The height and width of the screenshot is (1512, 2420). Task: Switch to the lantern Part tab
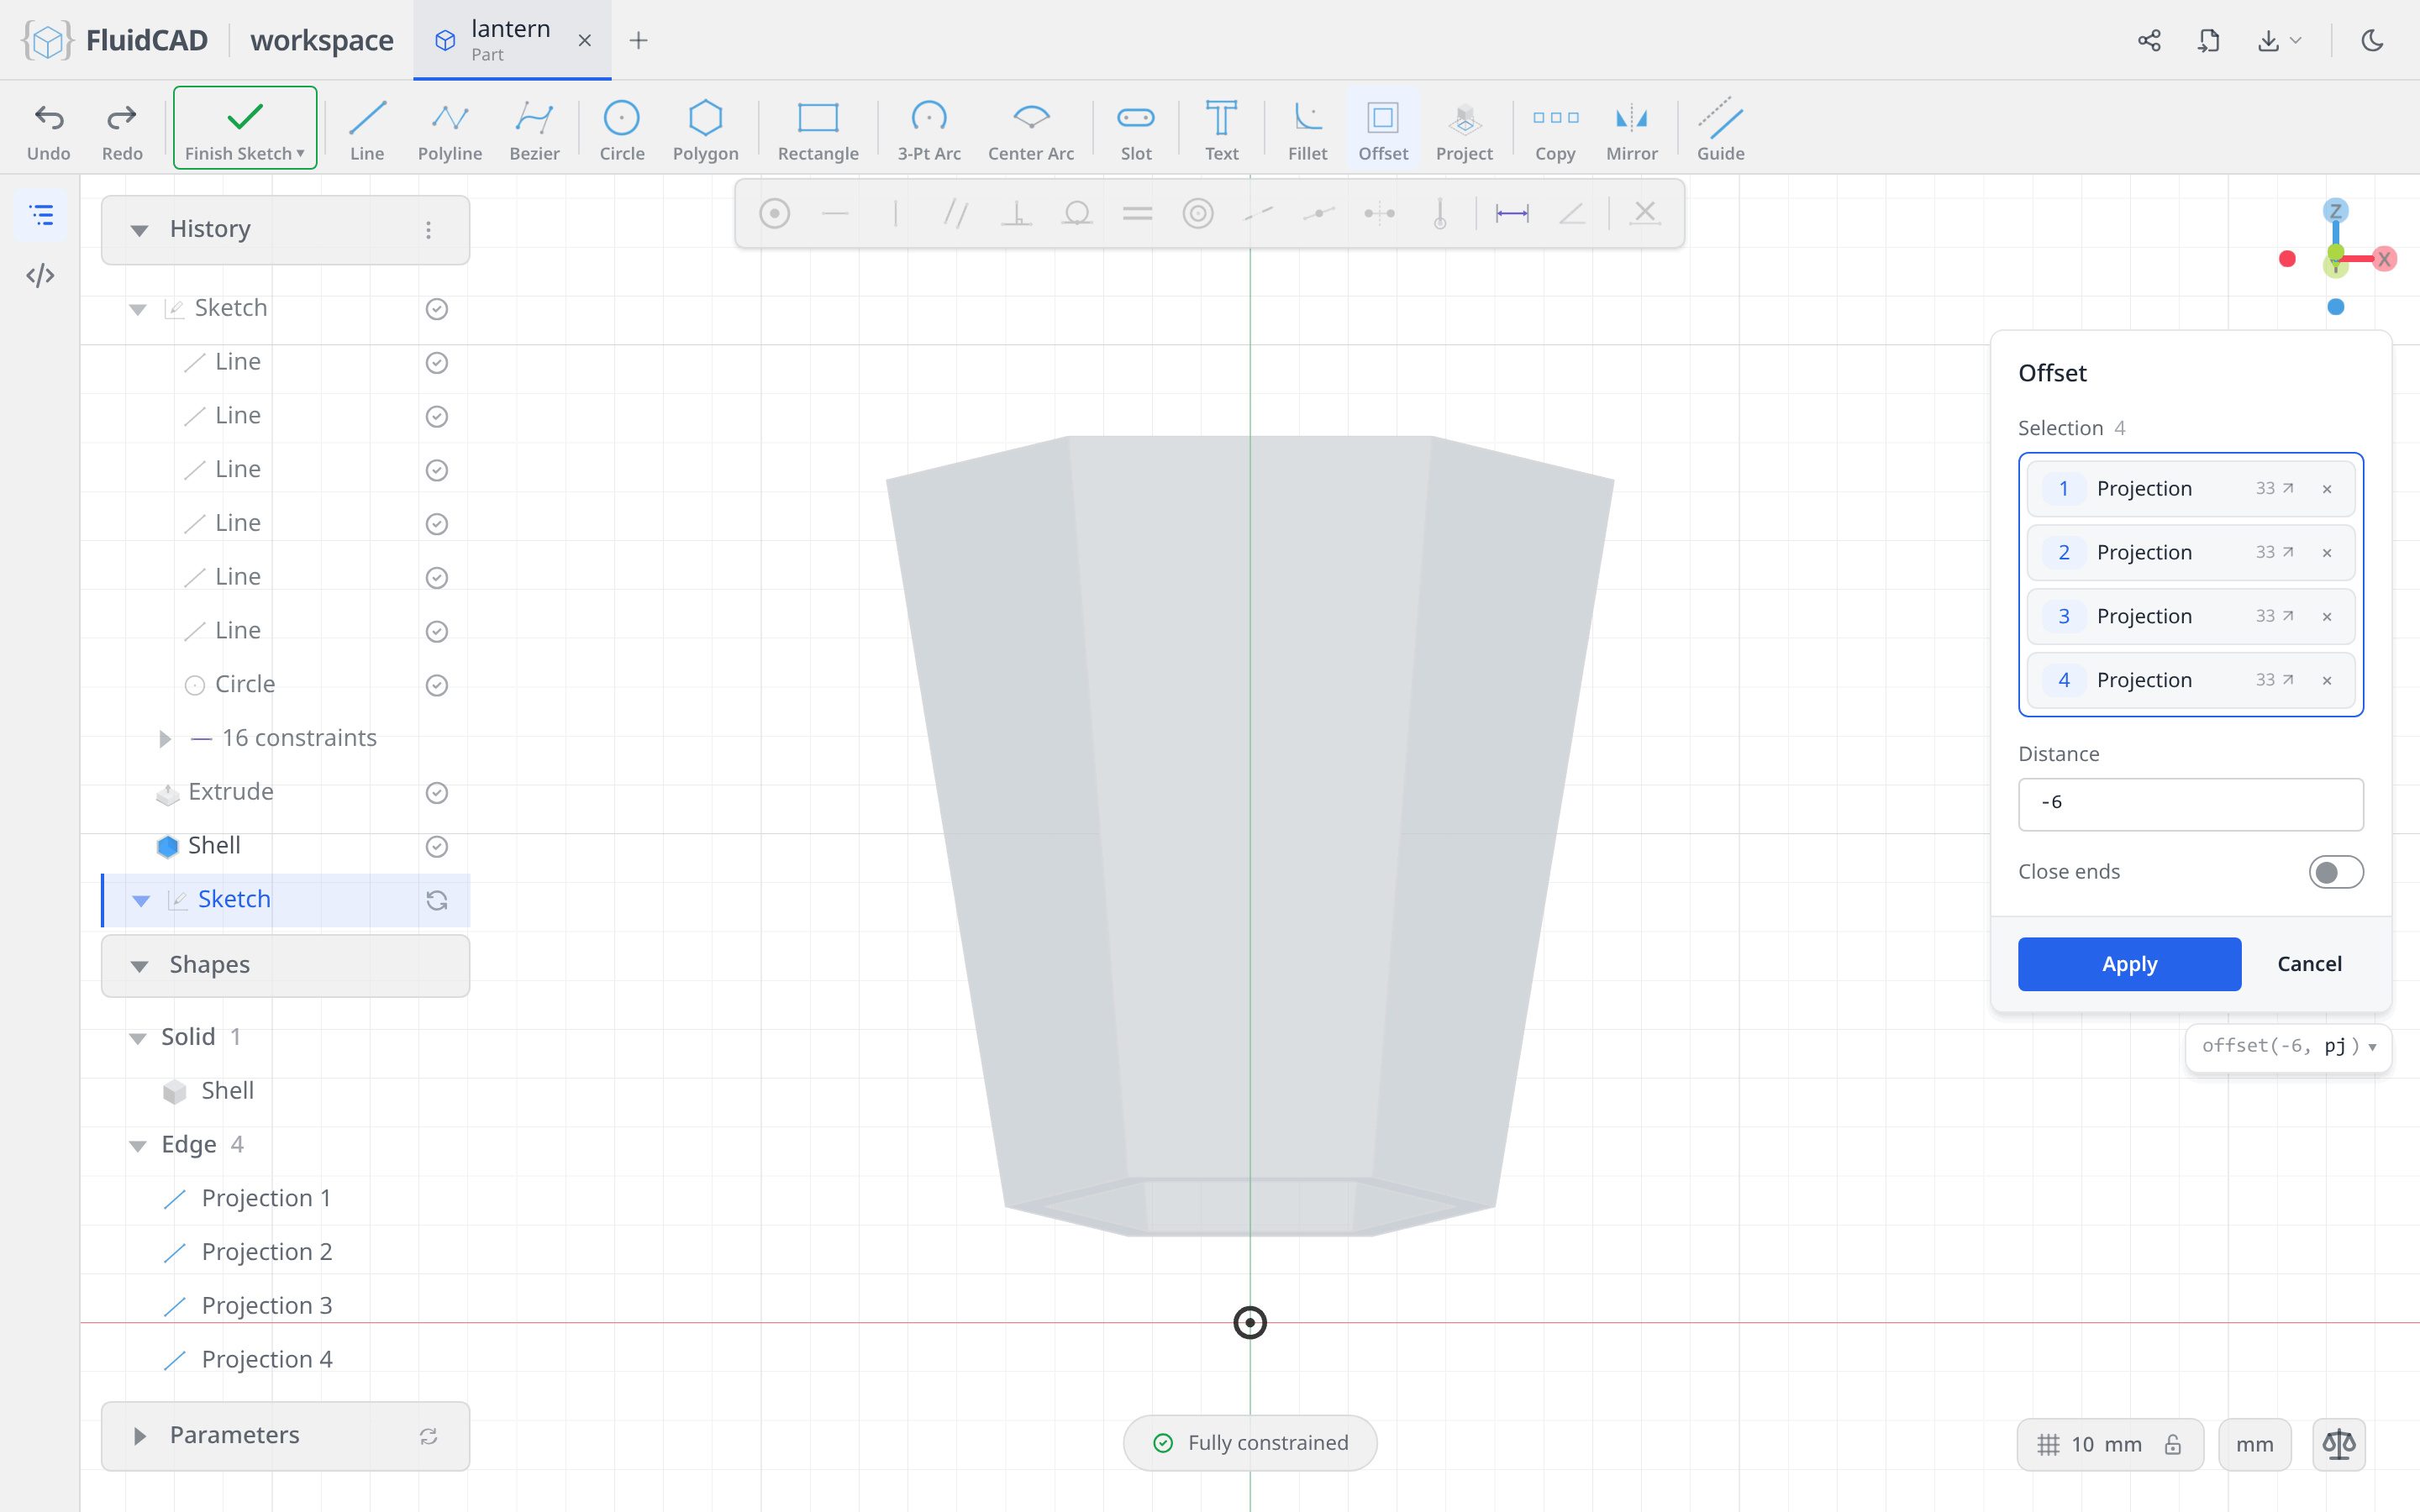click(x=512, y=40)
